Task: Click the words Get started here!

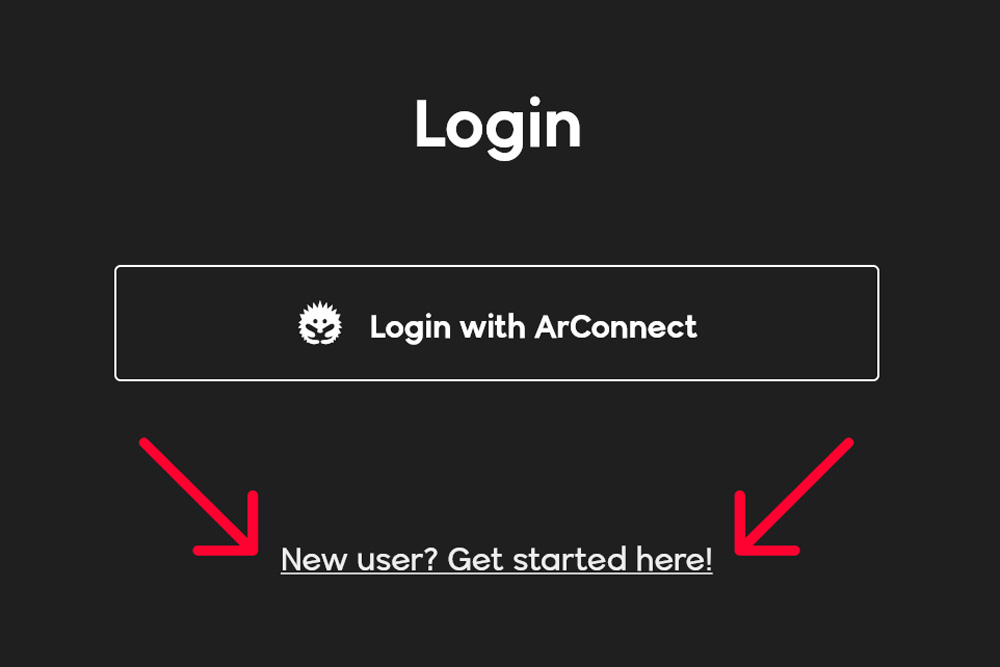Action: point(580,559)
